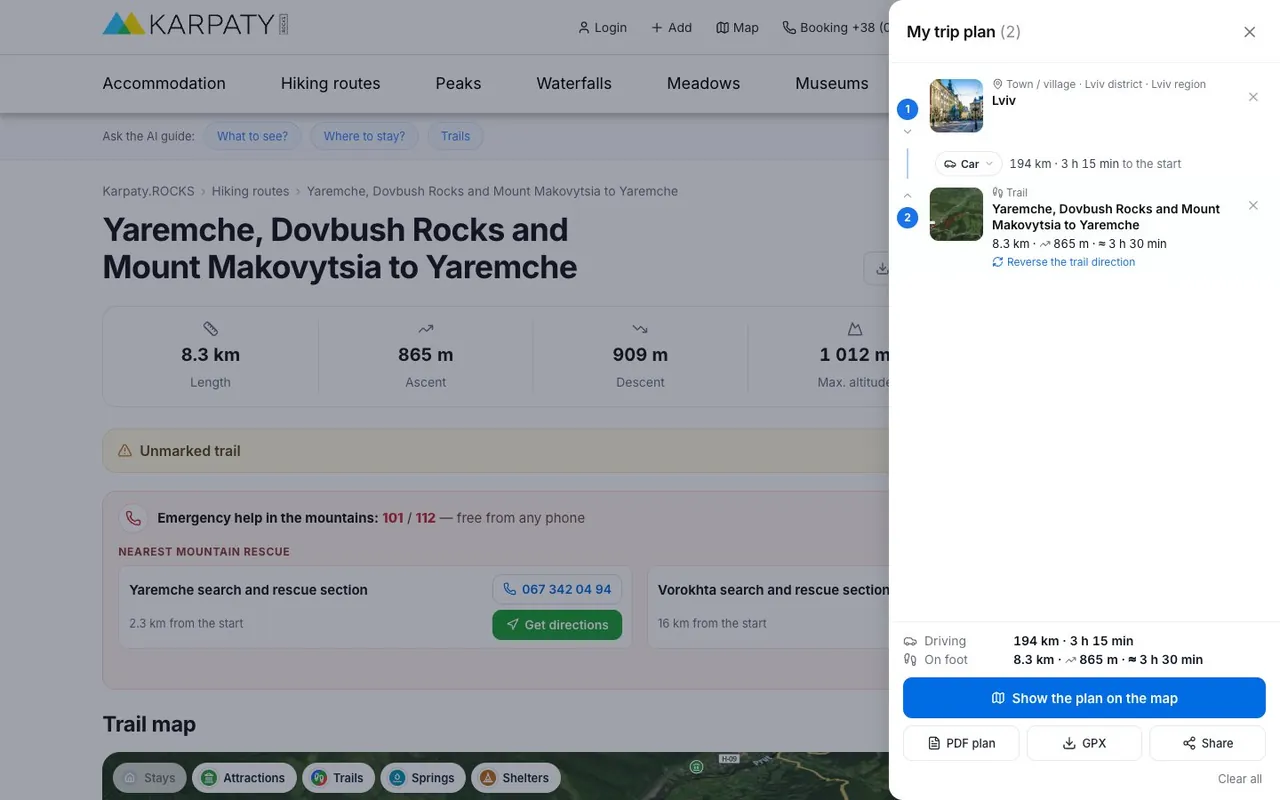Open the Car transport dropdown
Image resolution: width=1280 pixels, height=800 pixels.
coord(969,164)
